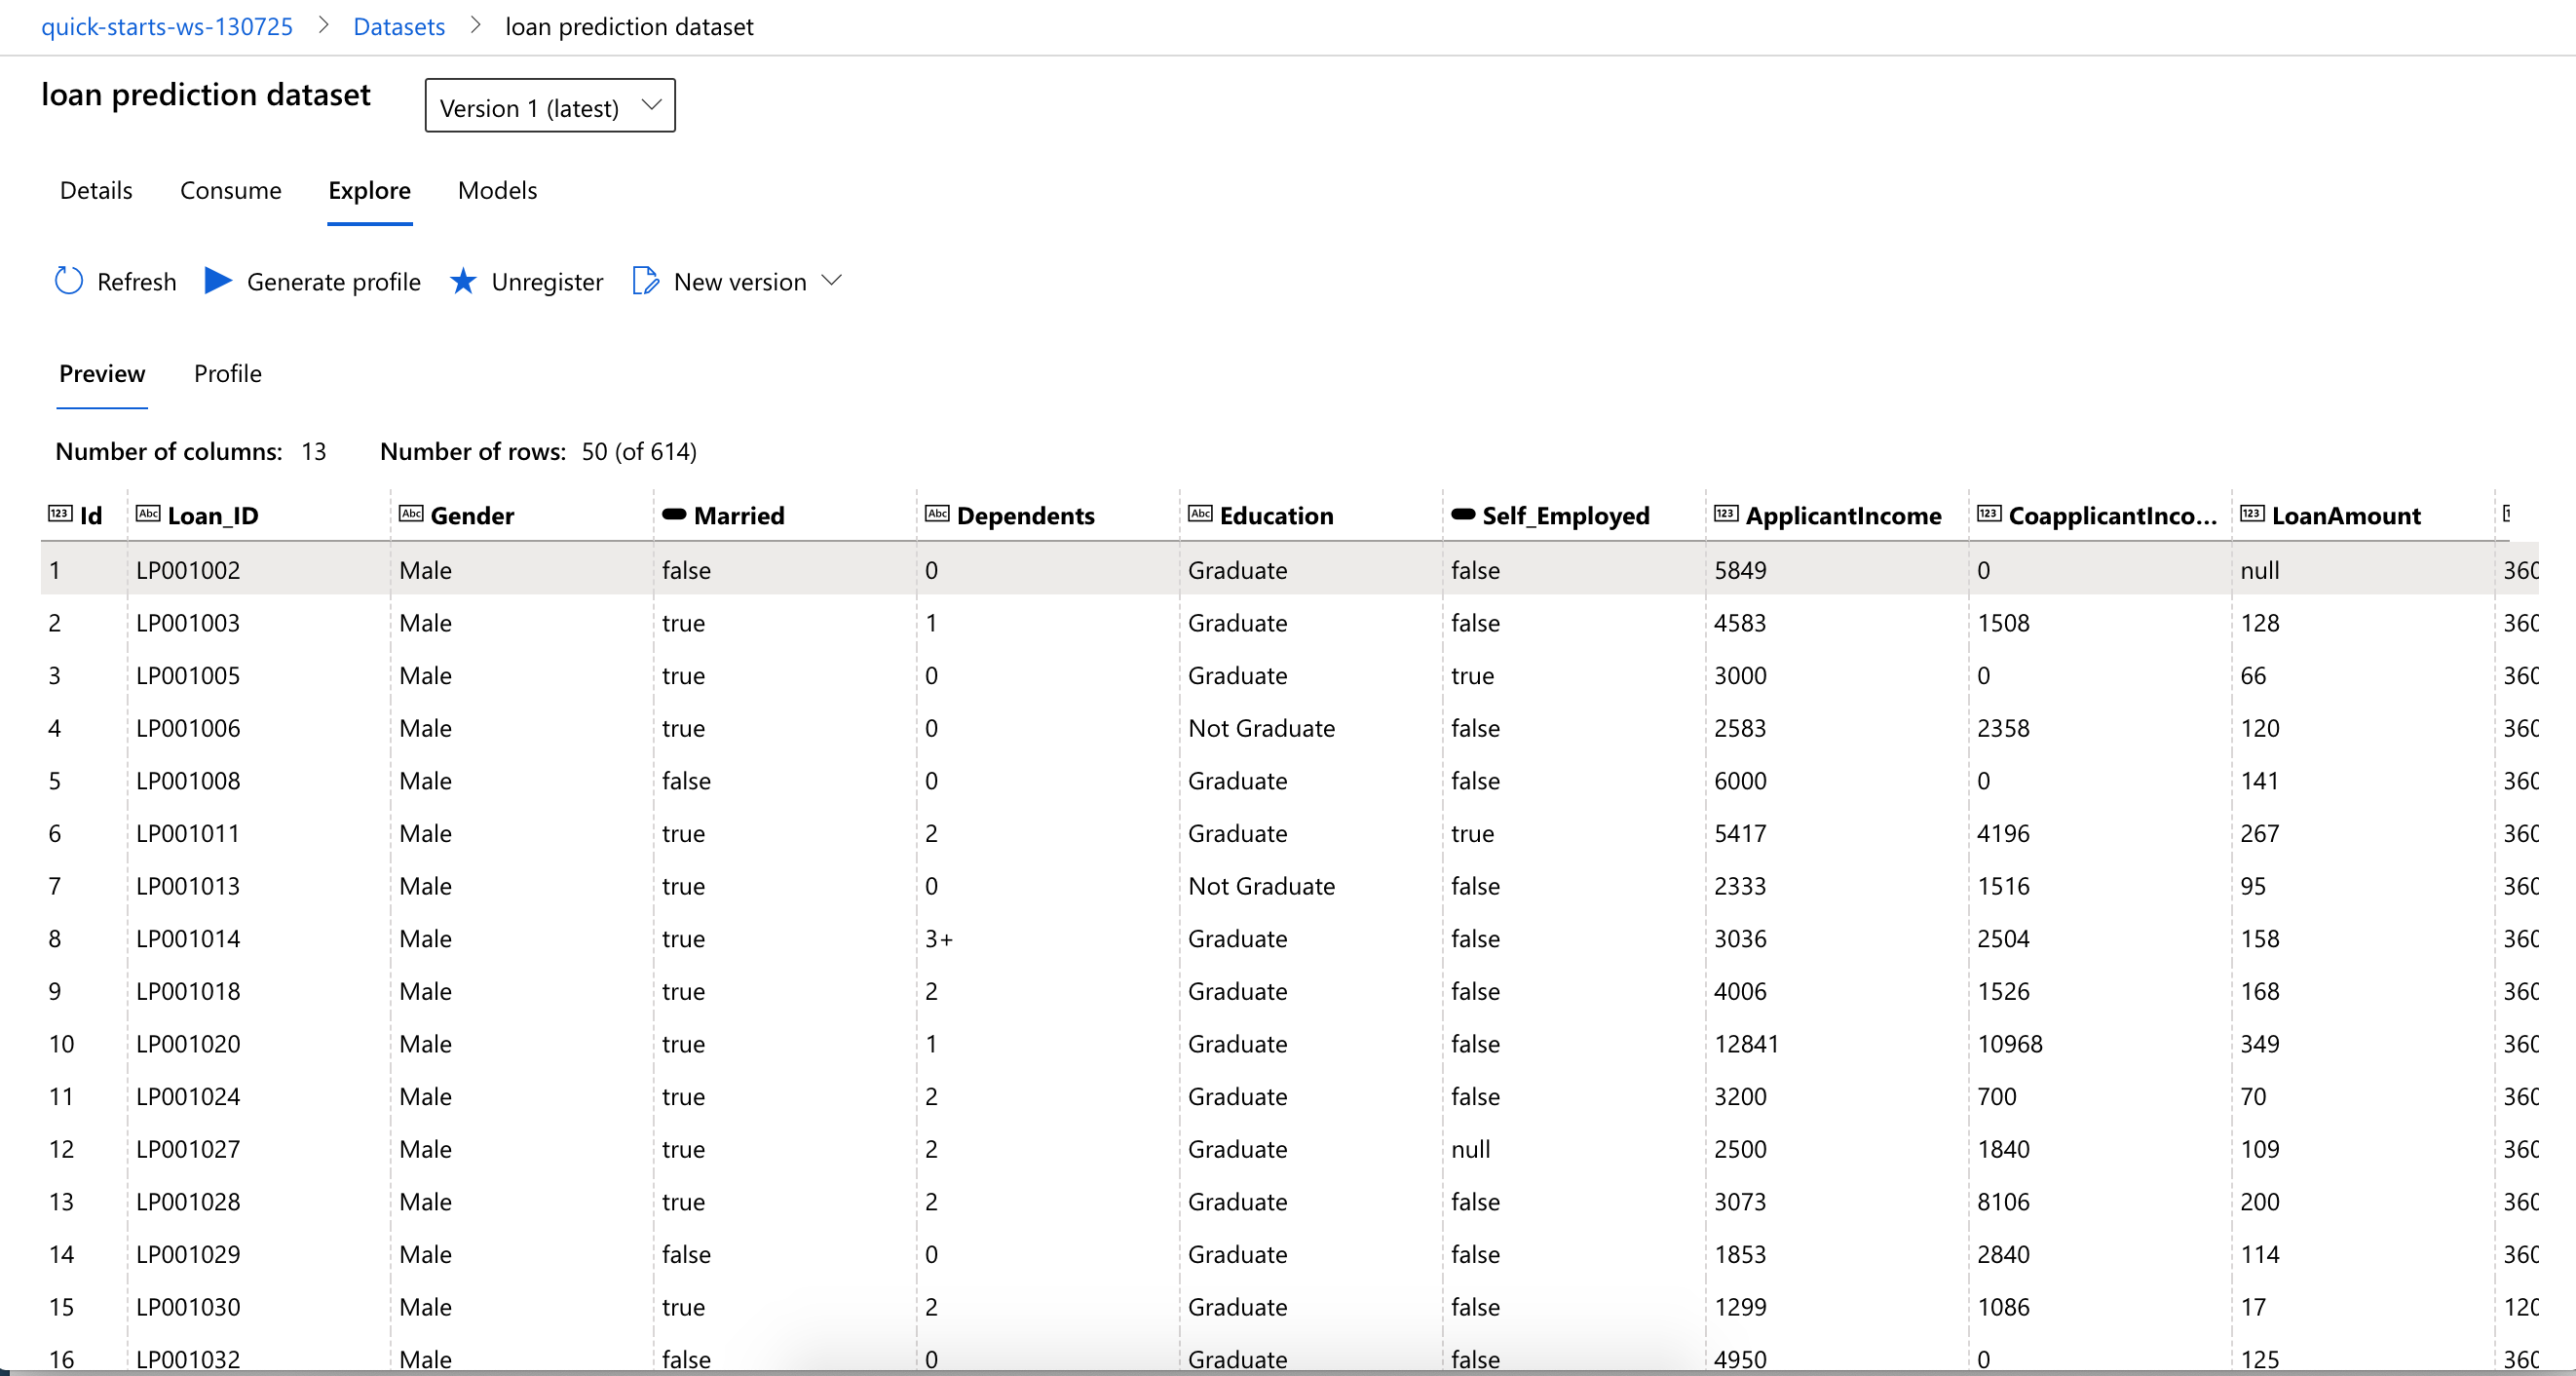Go to the Models tab
Screen dimensions: 2576x1376
(x=497, y=190)
